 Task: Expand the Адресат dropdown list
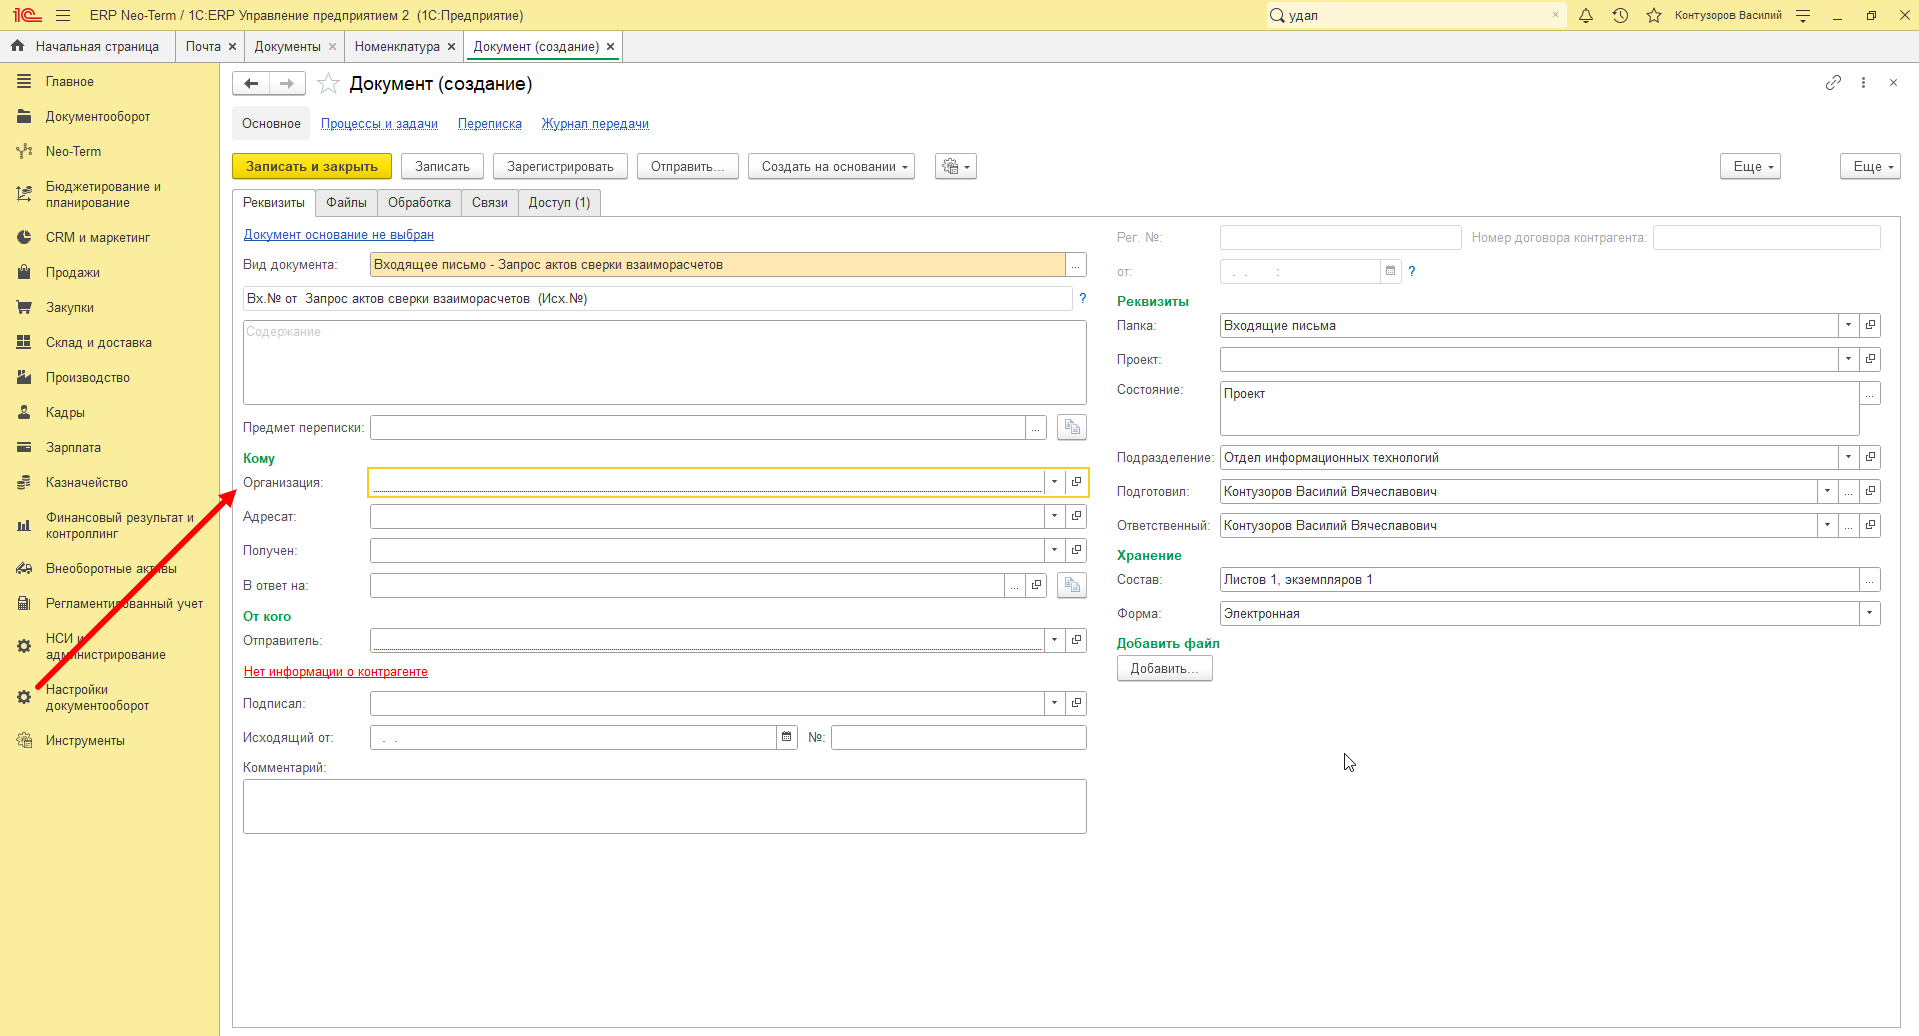pos(1054,516)
